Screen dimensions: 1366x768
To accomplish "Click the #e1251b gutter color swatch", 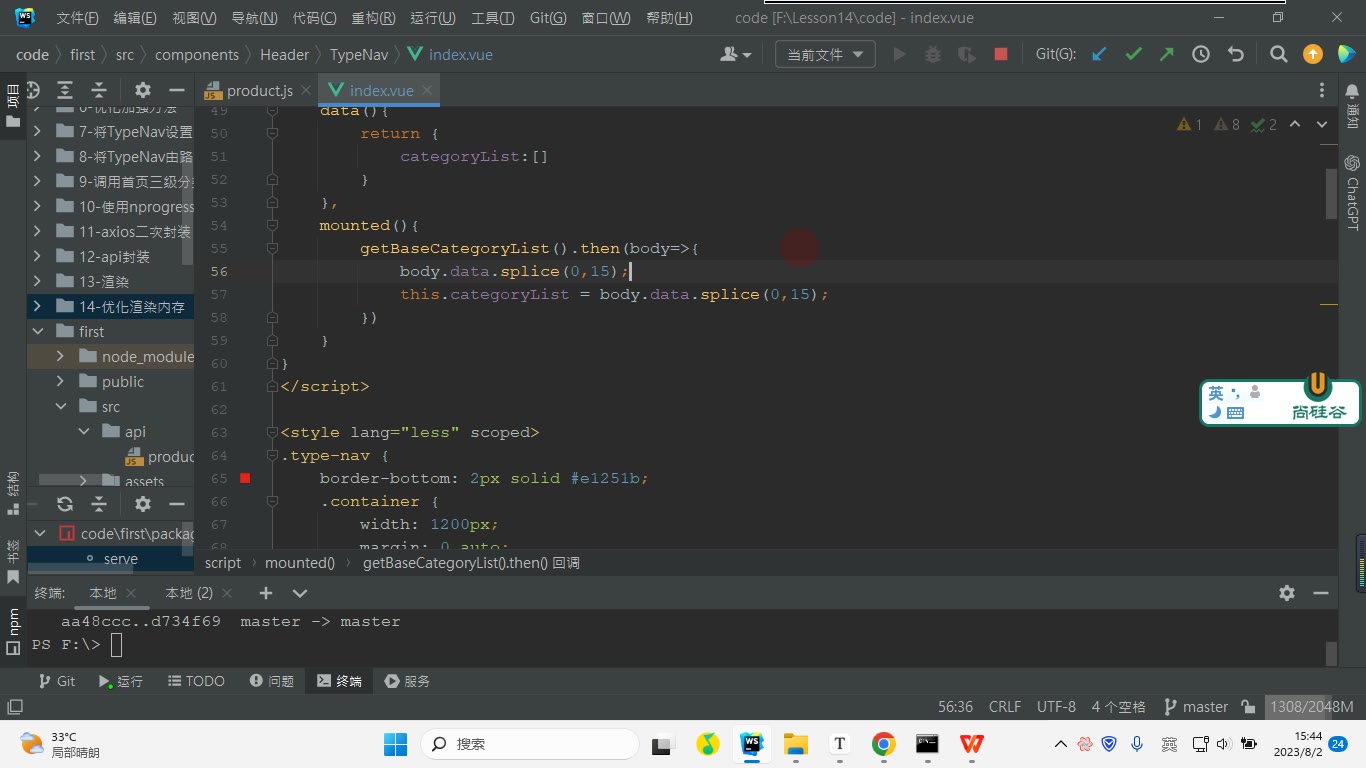I will tap(245, 479).
